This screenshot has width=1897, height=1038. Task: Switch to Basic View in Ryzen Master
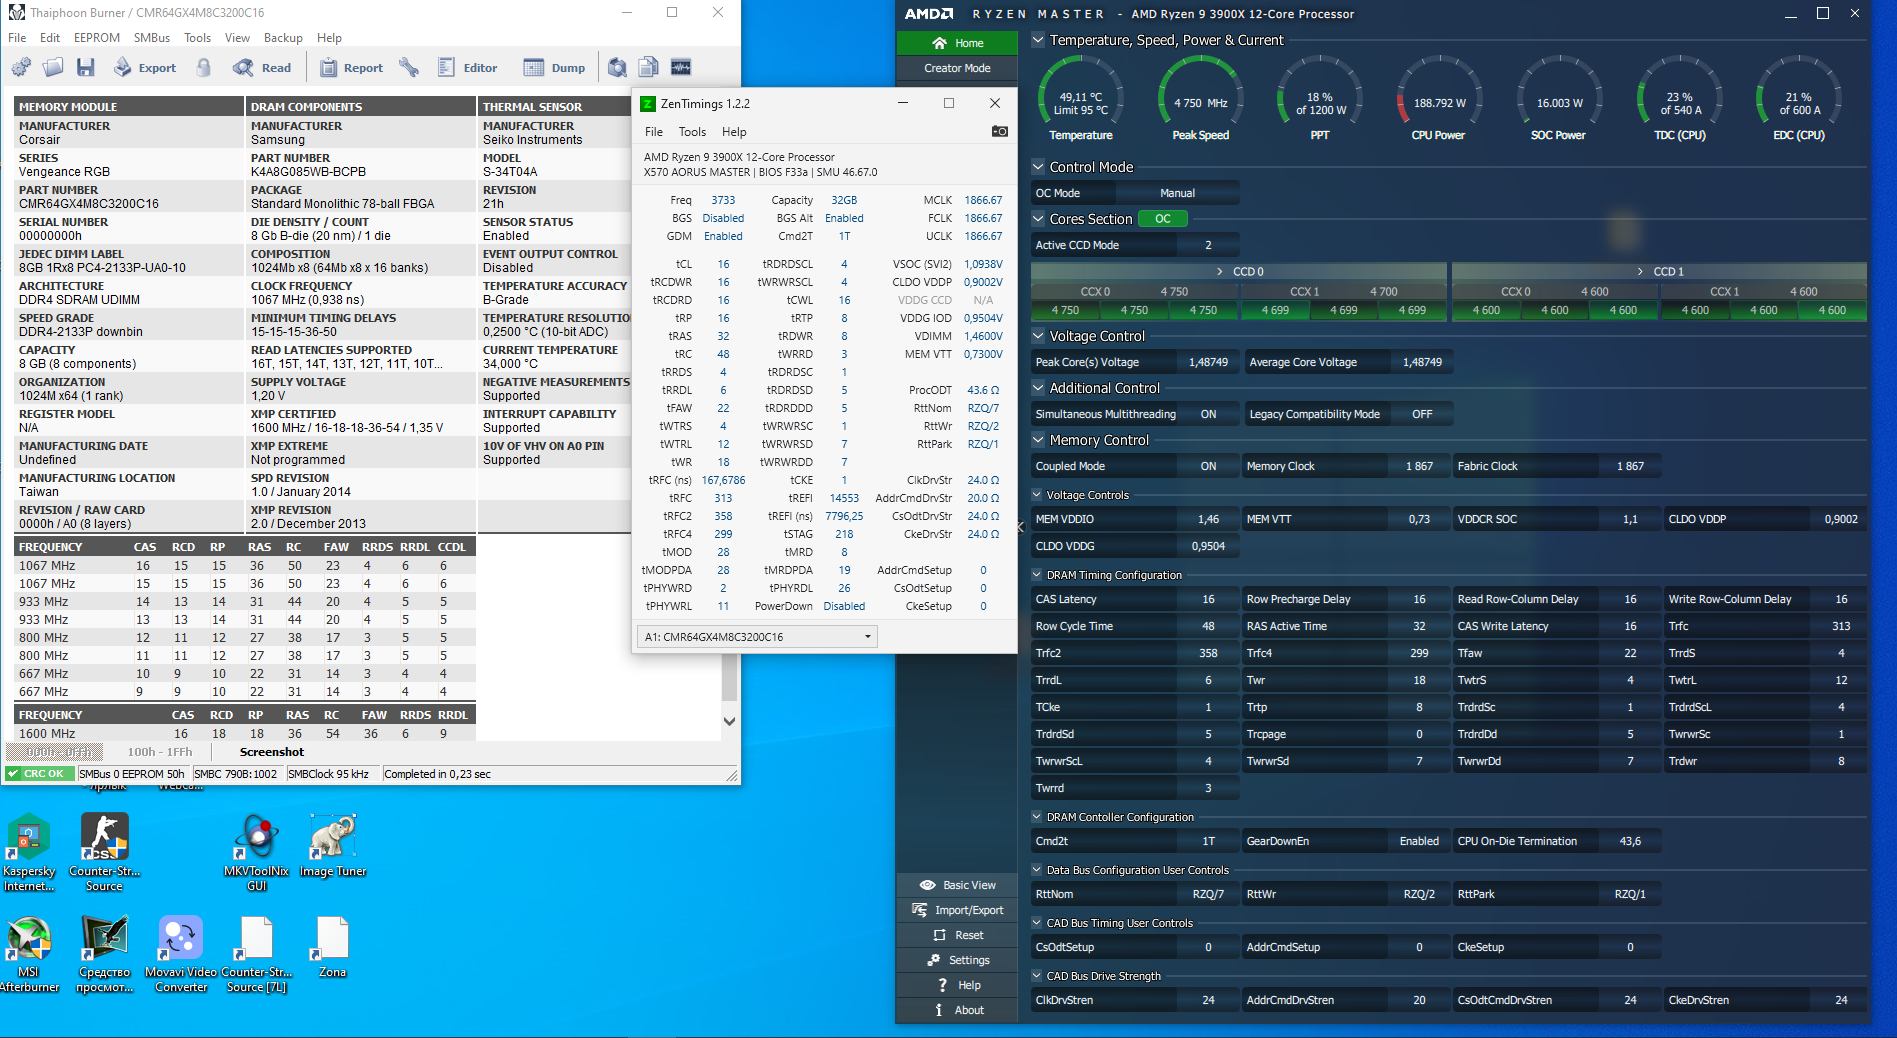[x=957, y=885]
